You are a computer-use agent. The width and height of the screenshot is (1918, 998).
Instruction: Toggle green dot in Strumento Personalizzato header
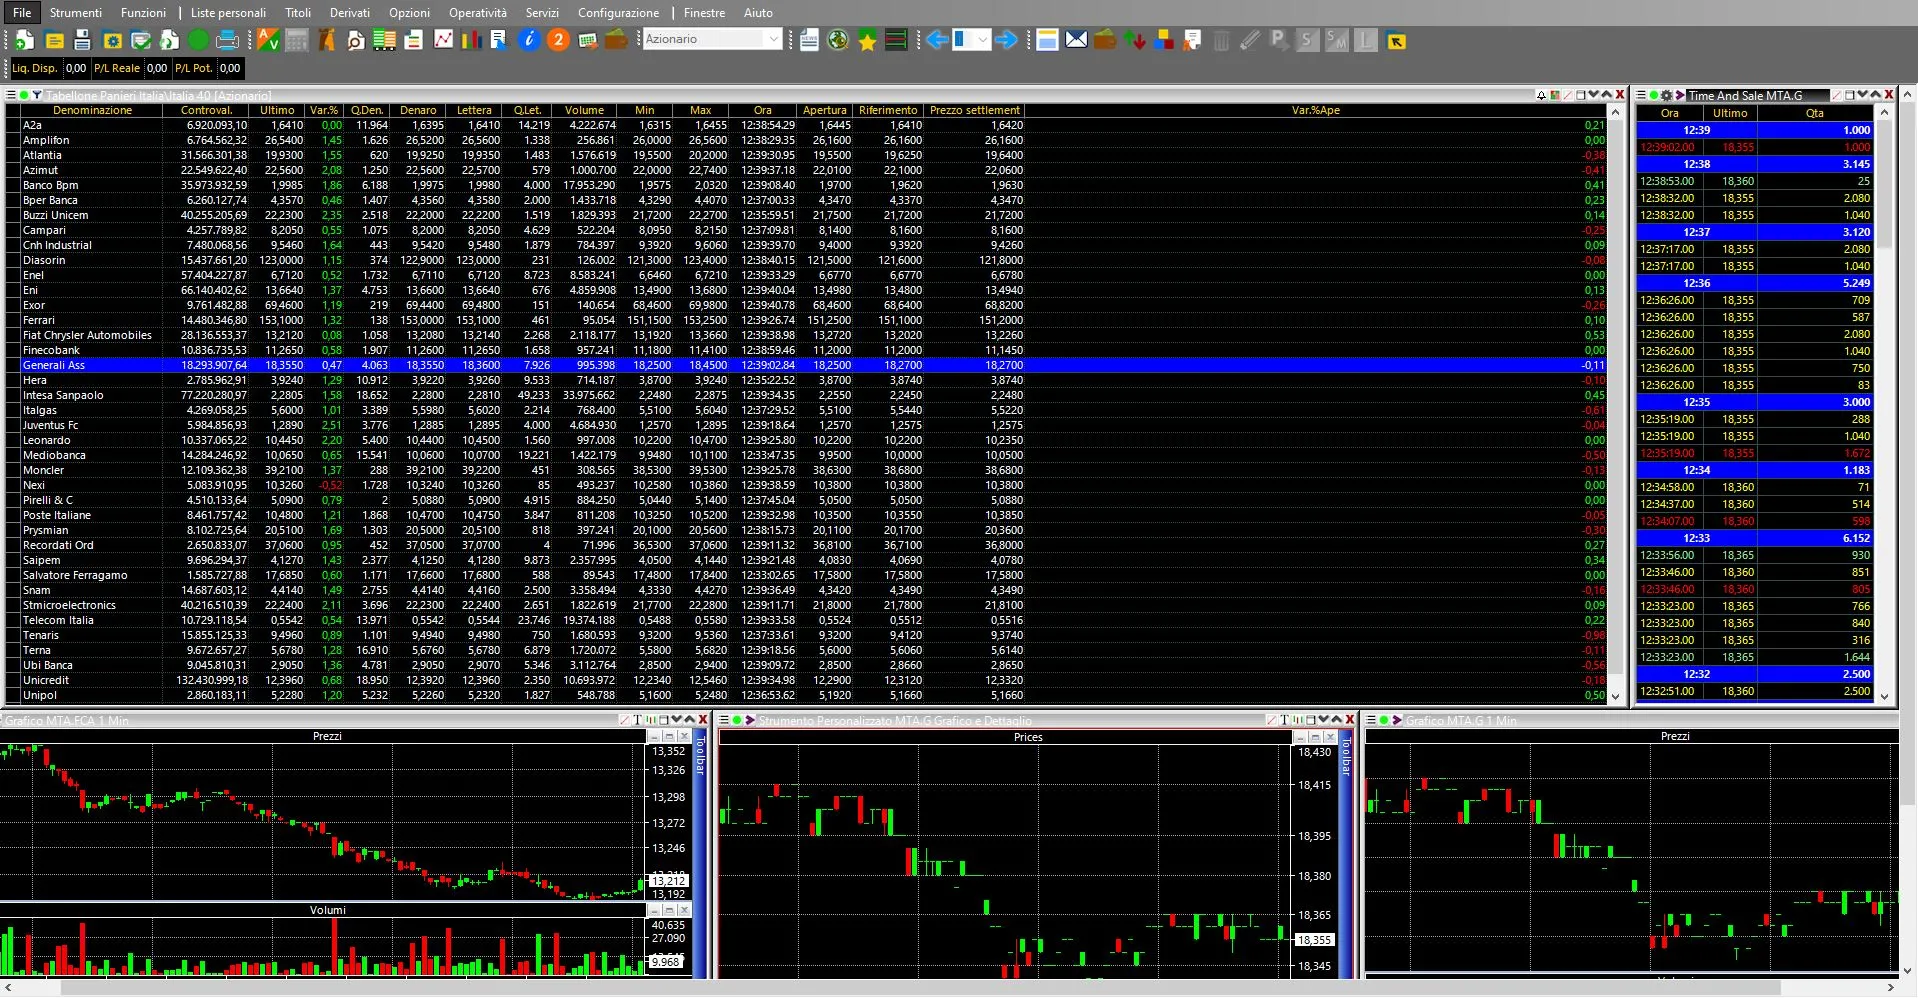tap(737, 720)
